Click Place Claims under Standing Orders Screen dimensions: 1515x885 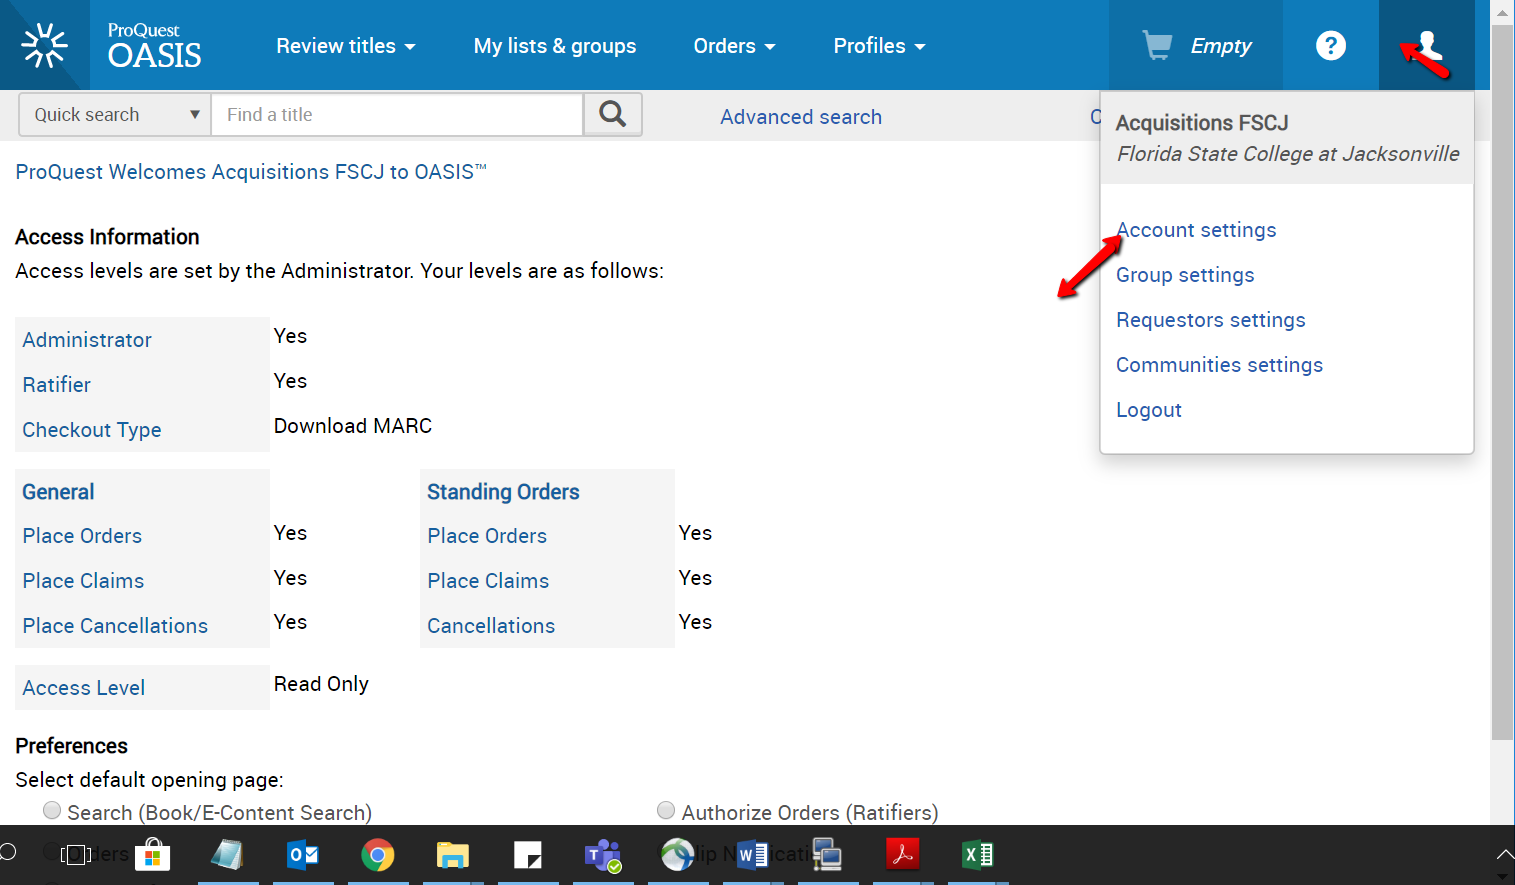488,581
